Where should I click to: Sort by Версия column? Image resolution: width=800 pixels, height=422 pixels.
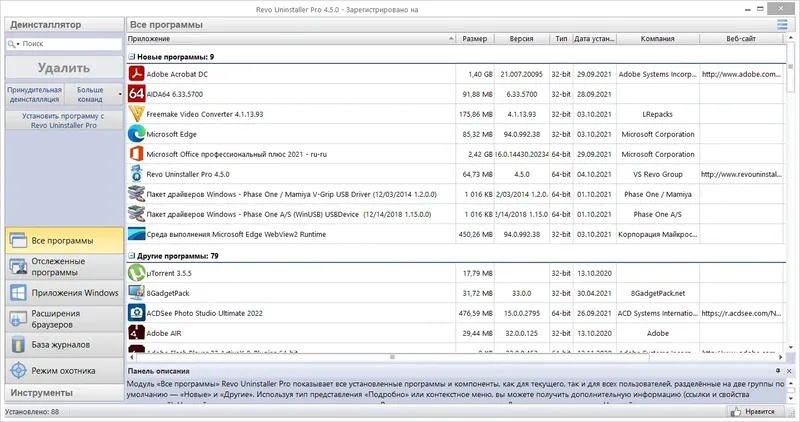(x=521, y=39)
